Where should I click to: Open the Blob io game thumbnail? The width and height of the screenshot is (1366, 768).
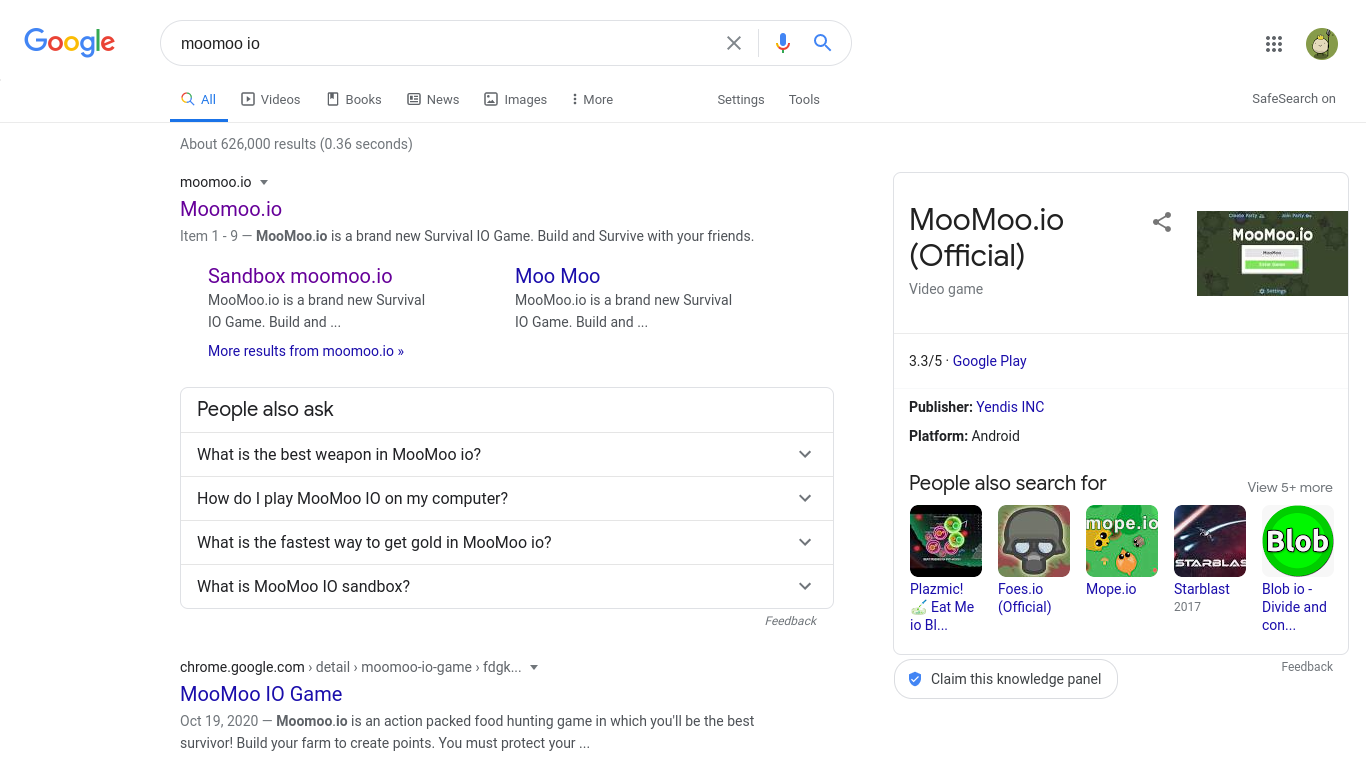click(x=1298, y=541)
